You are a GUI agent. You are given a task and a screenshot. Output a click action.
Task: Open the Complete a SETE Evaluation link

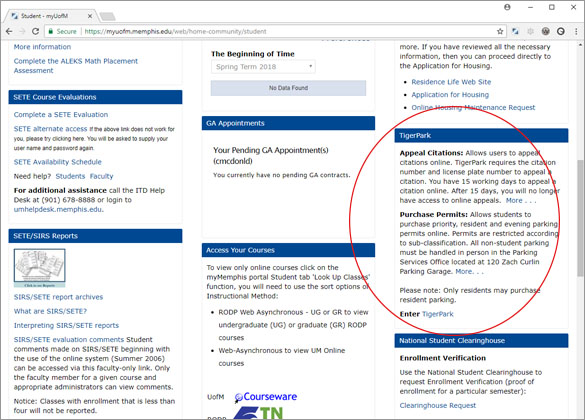61,115
